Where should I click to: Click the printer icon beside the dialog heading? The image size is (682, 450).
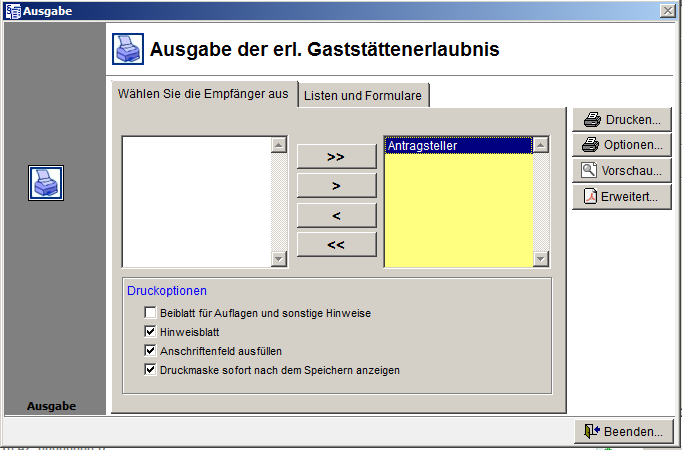coord(126,48)
